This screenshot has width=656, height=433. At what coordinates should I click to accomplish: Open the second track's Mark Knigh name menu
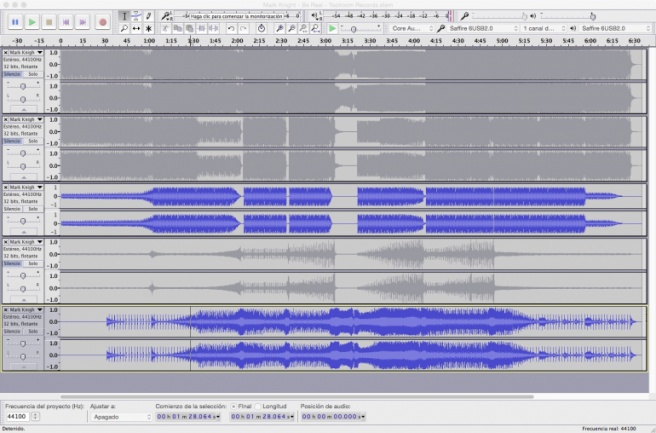pyautogui.click(x=26, y=119)
